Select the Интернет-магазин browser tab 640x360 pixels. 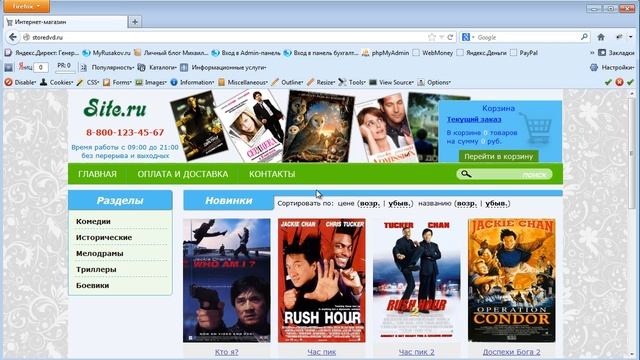click(65, 22)
